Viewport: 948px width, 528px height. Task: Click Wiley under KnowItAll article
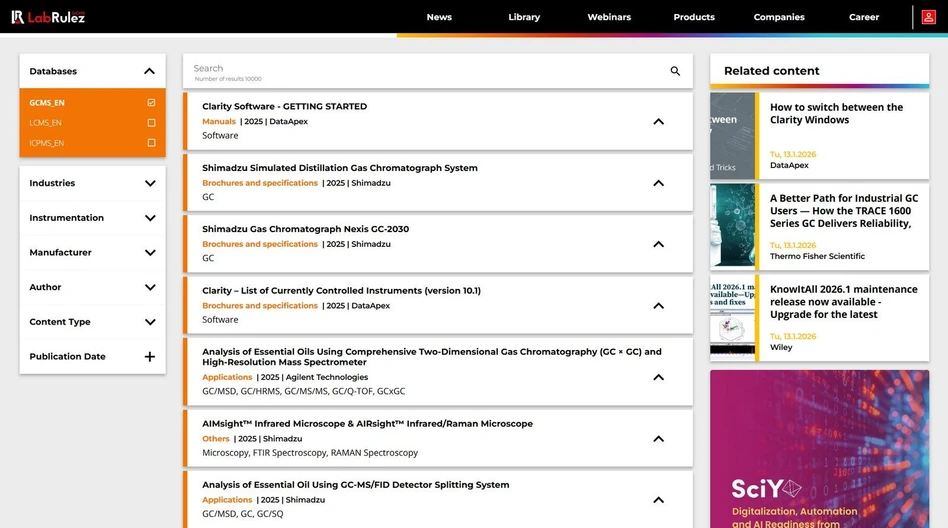click(x=781, y=347)
